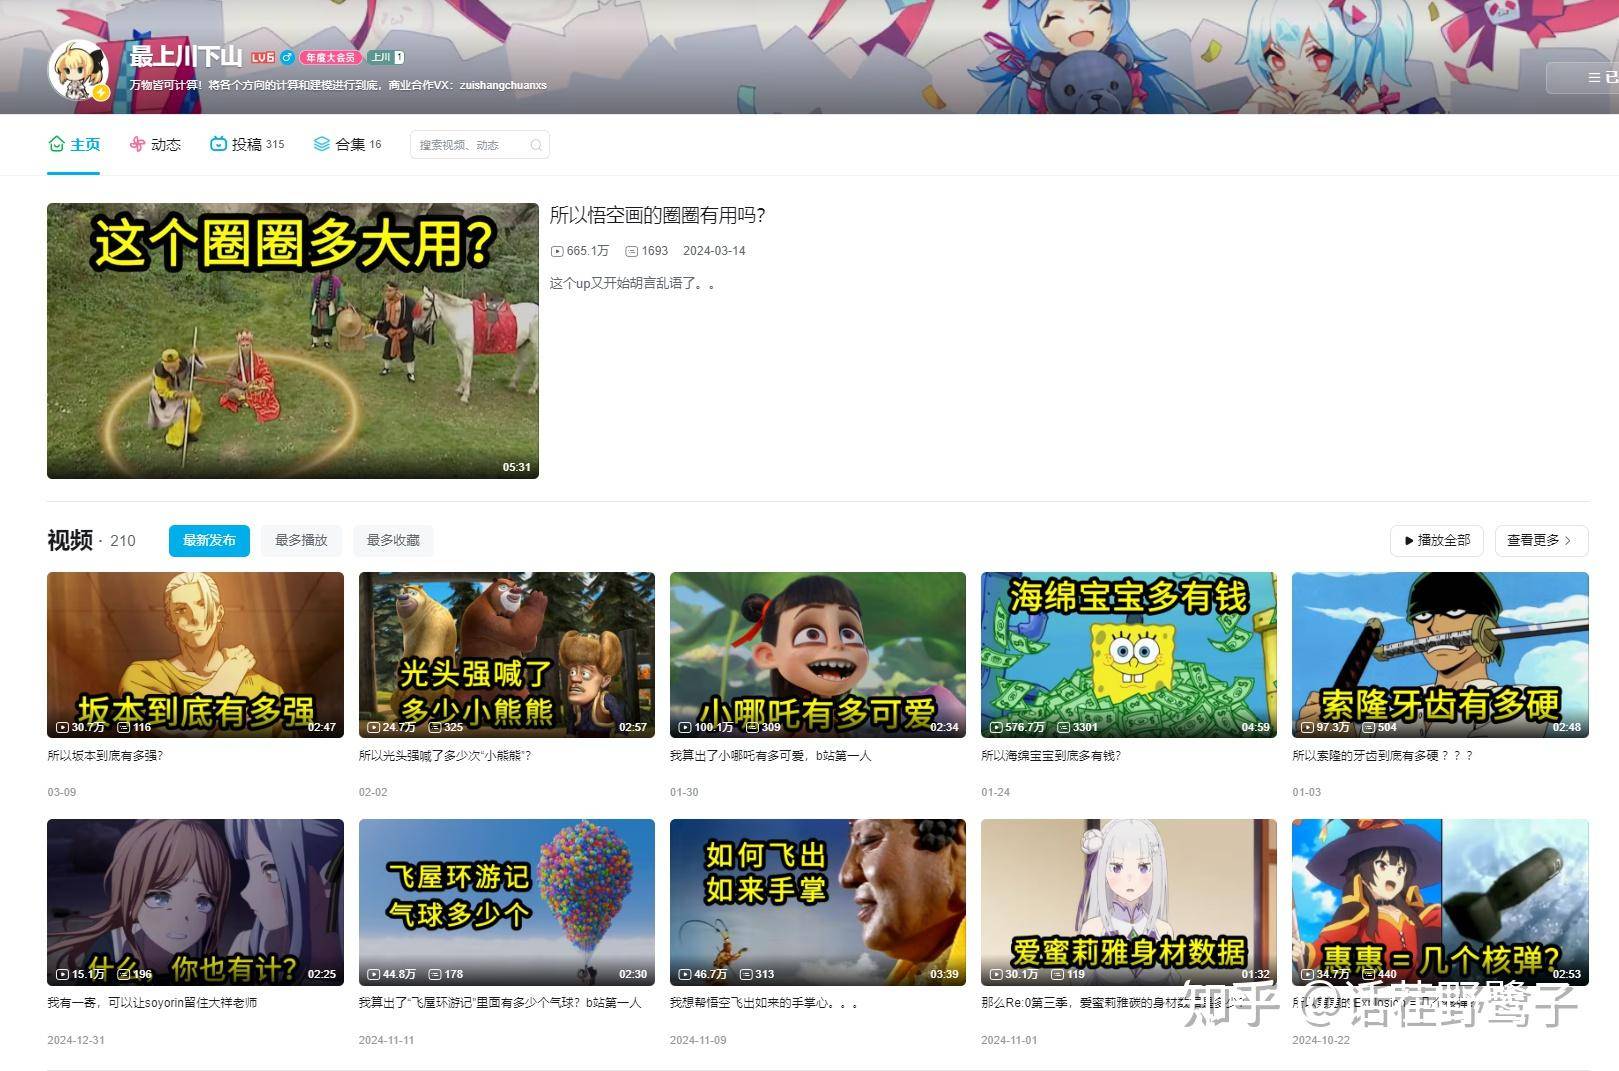Select the 最多播放 sort filter
1619x1071 pixels.
[301, 540]
